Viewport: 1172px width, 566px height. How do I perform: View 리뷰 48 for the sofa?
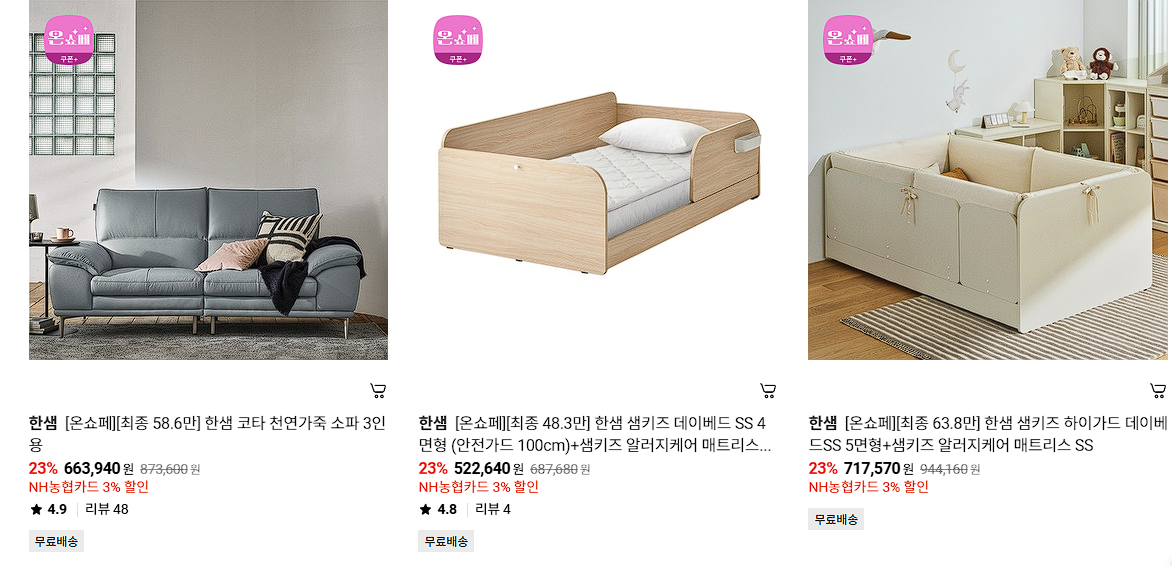[107, 510]
